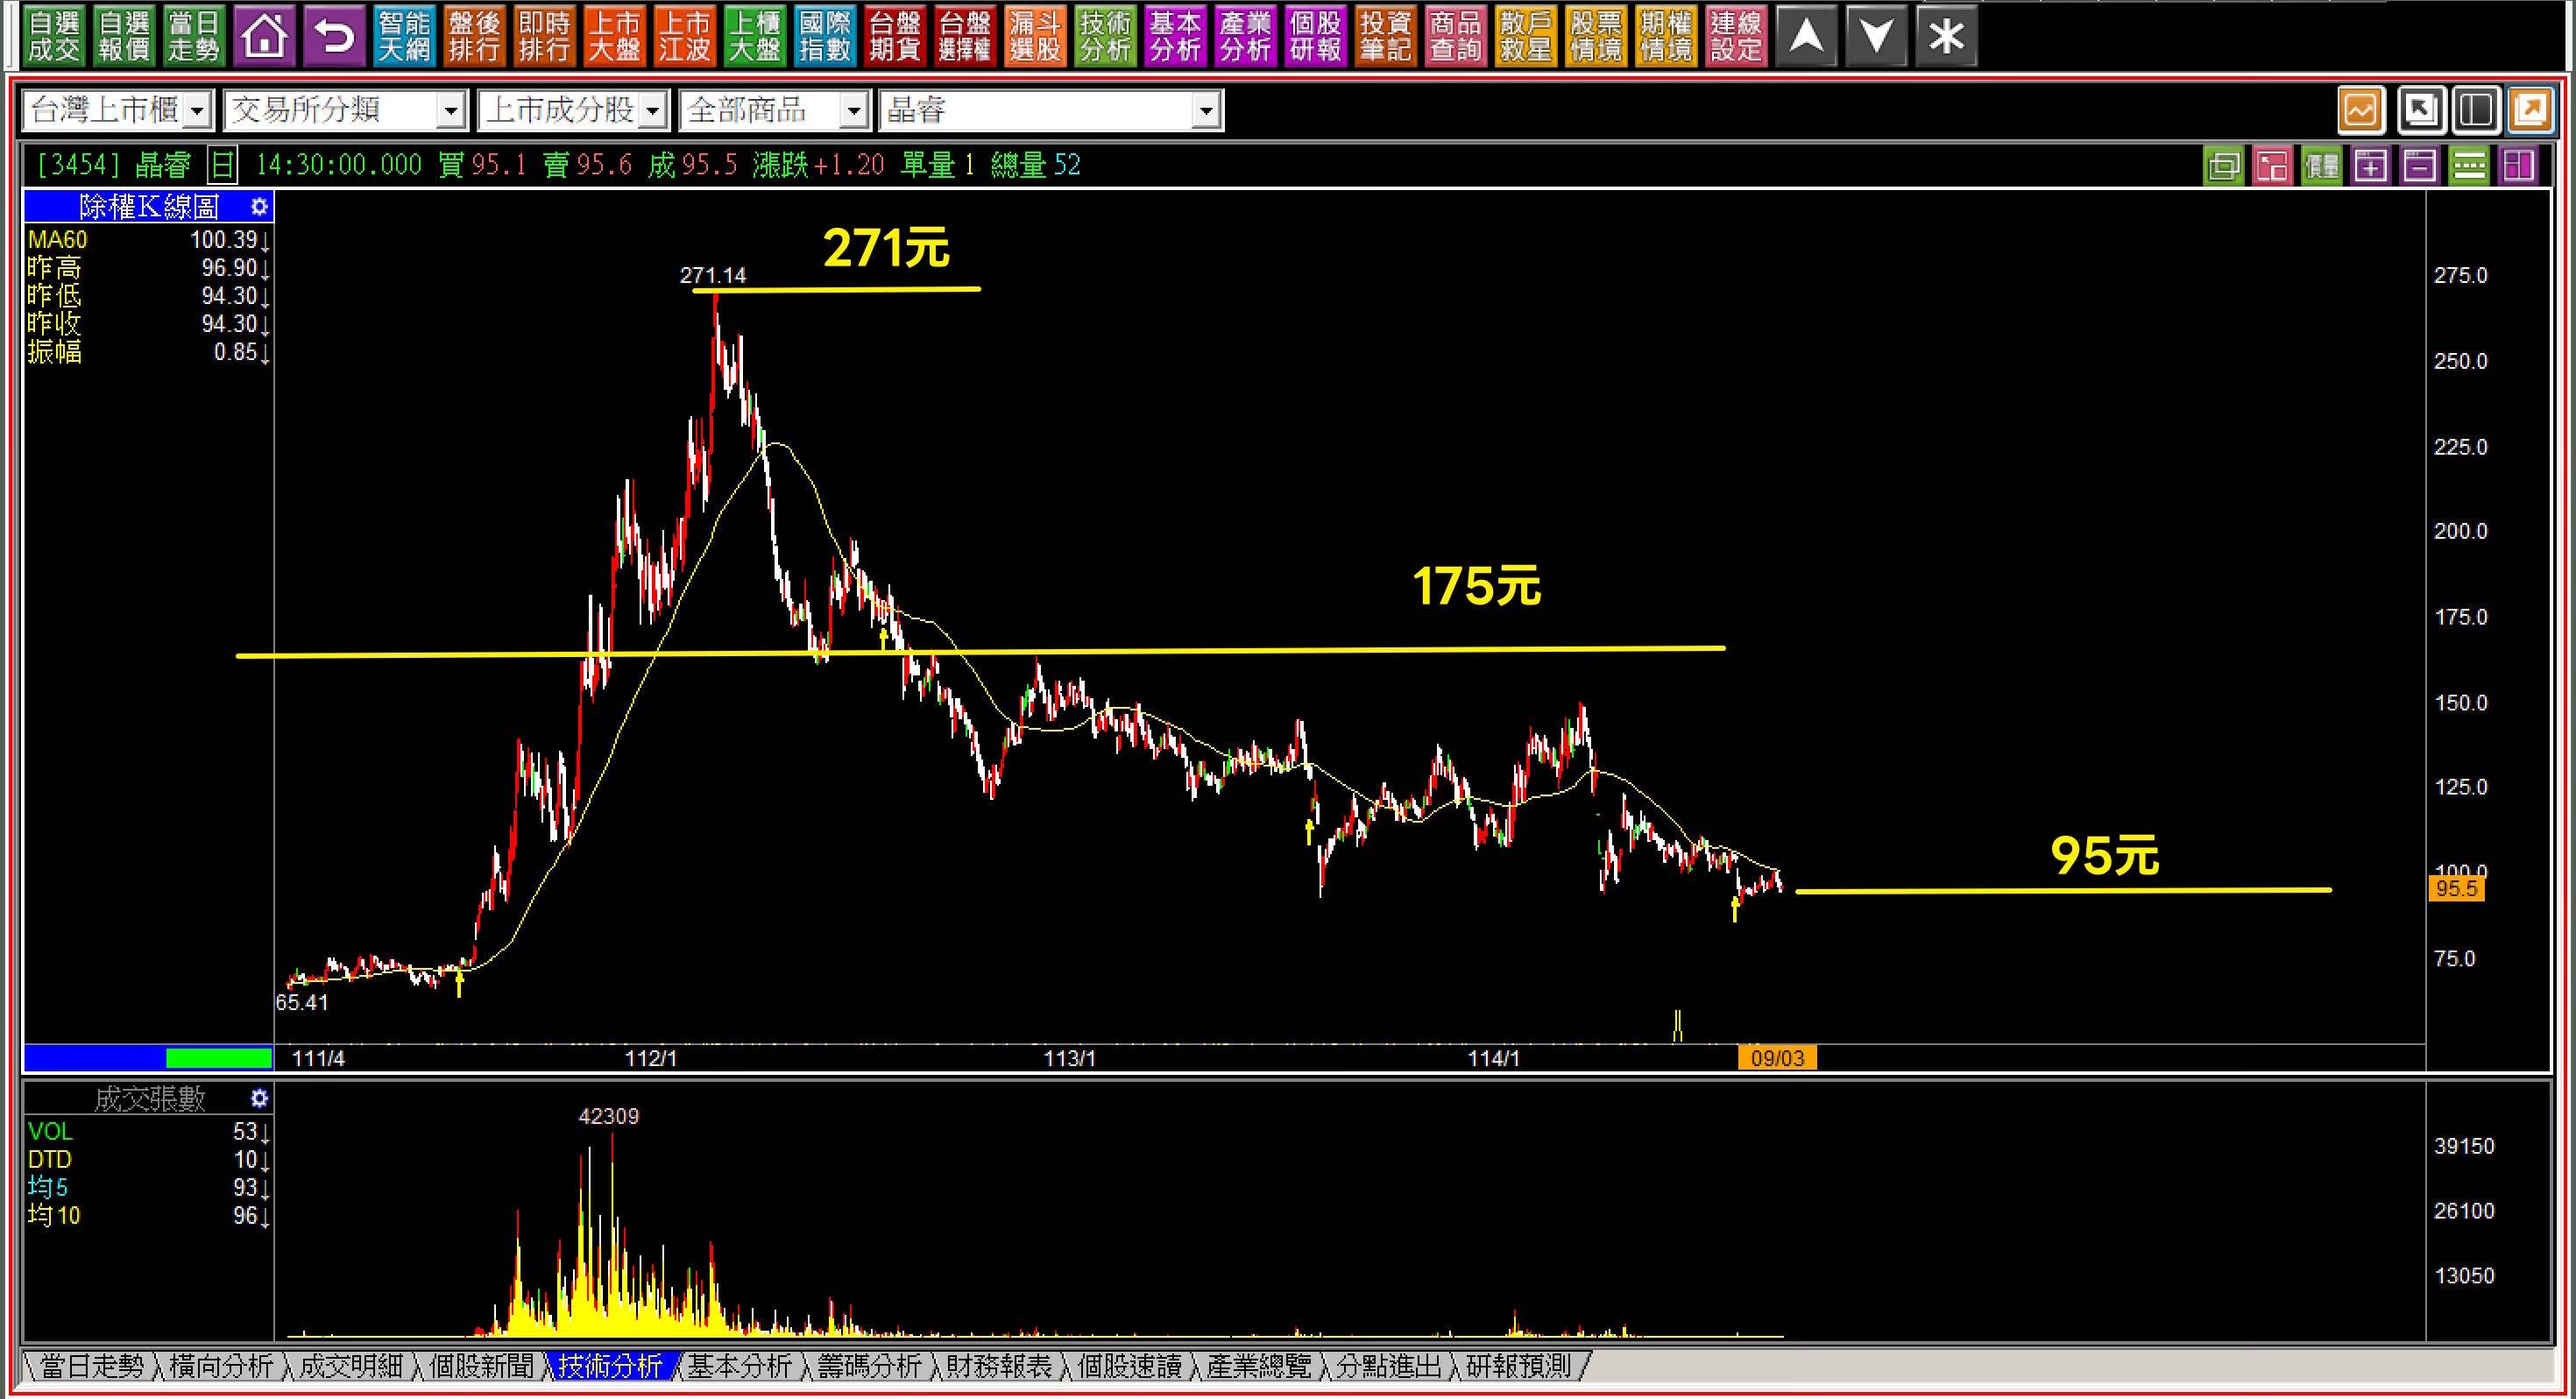Open 盤後排行 from the top toolbar
The image size is (2576, 1399).
[474, 37]
